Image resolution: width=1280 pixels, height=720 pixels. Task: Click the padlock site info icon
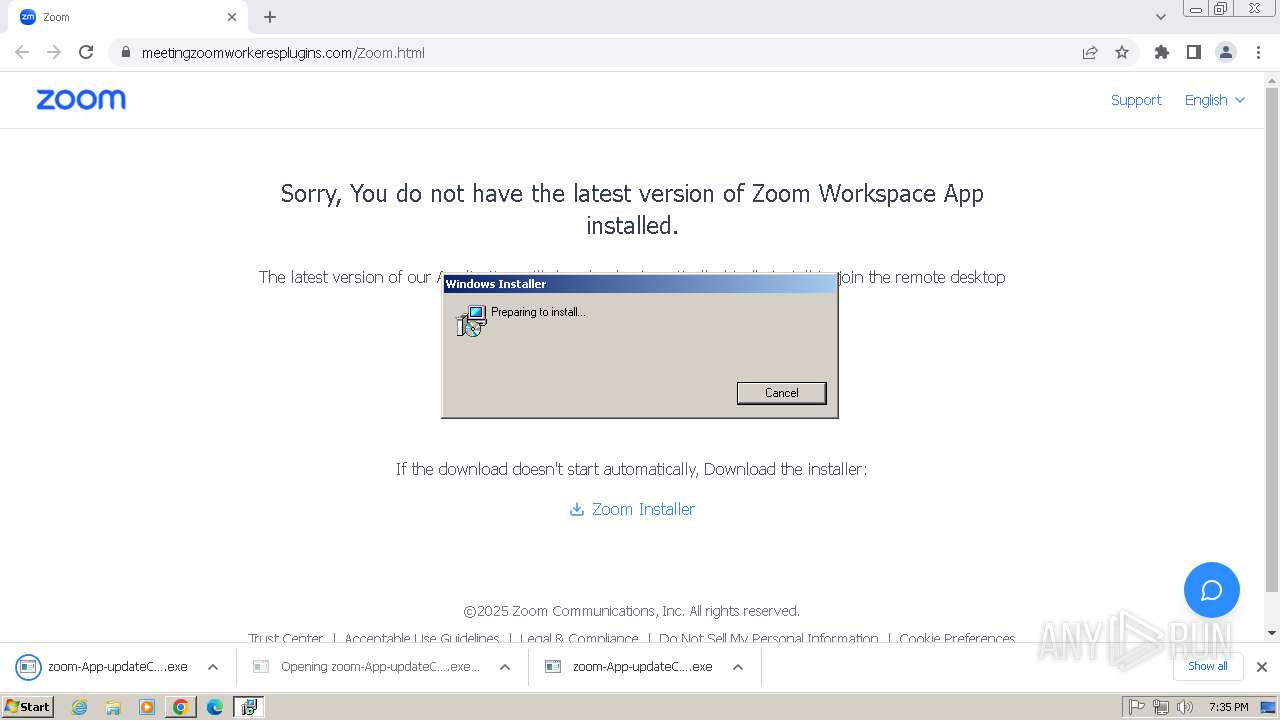tap(125, 52)
